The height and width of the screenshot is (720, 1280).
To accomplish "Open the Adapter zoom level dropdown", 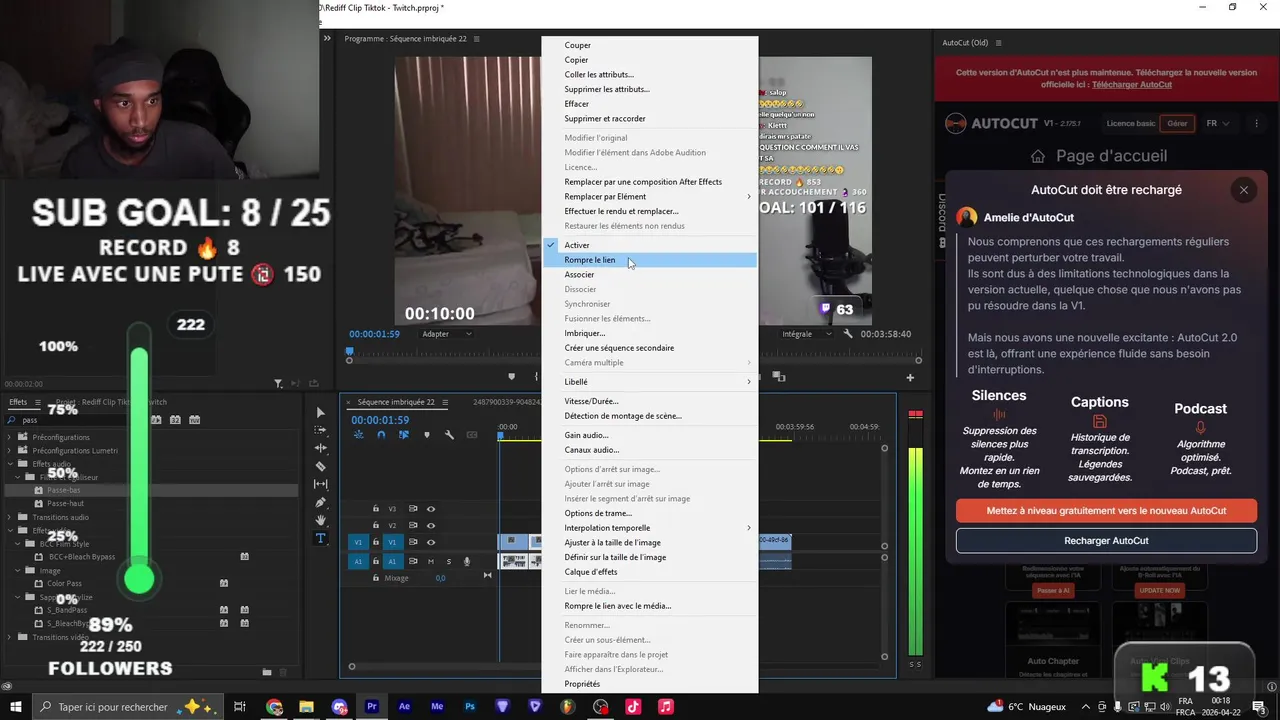I will pos(445,334).
